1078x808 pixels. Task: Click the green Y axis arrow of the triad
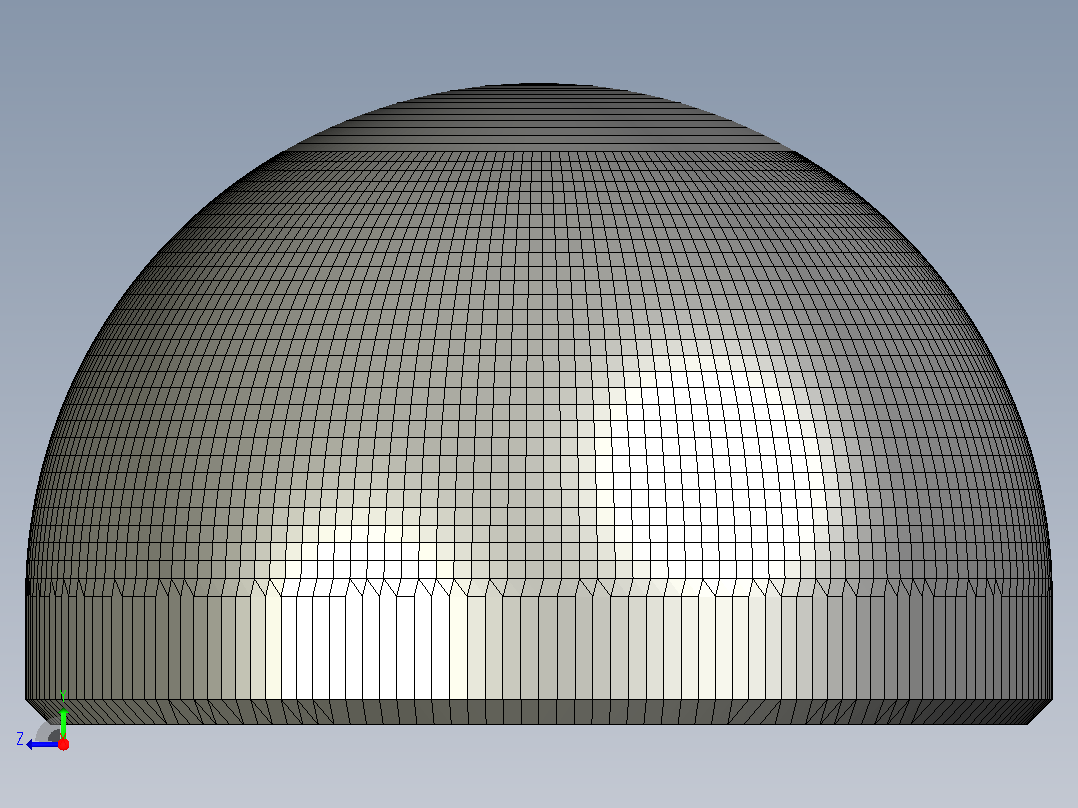63,722
